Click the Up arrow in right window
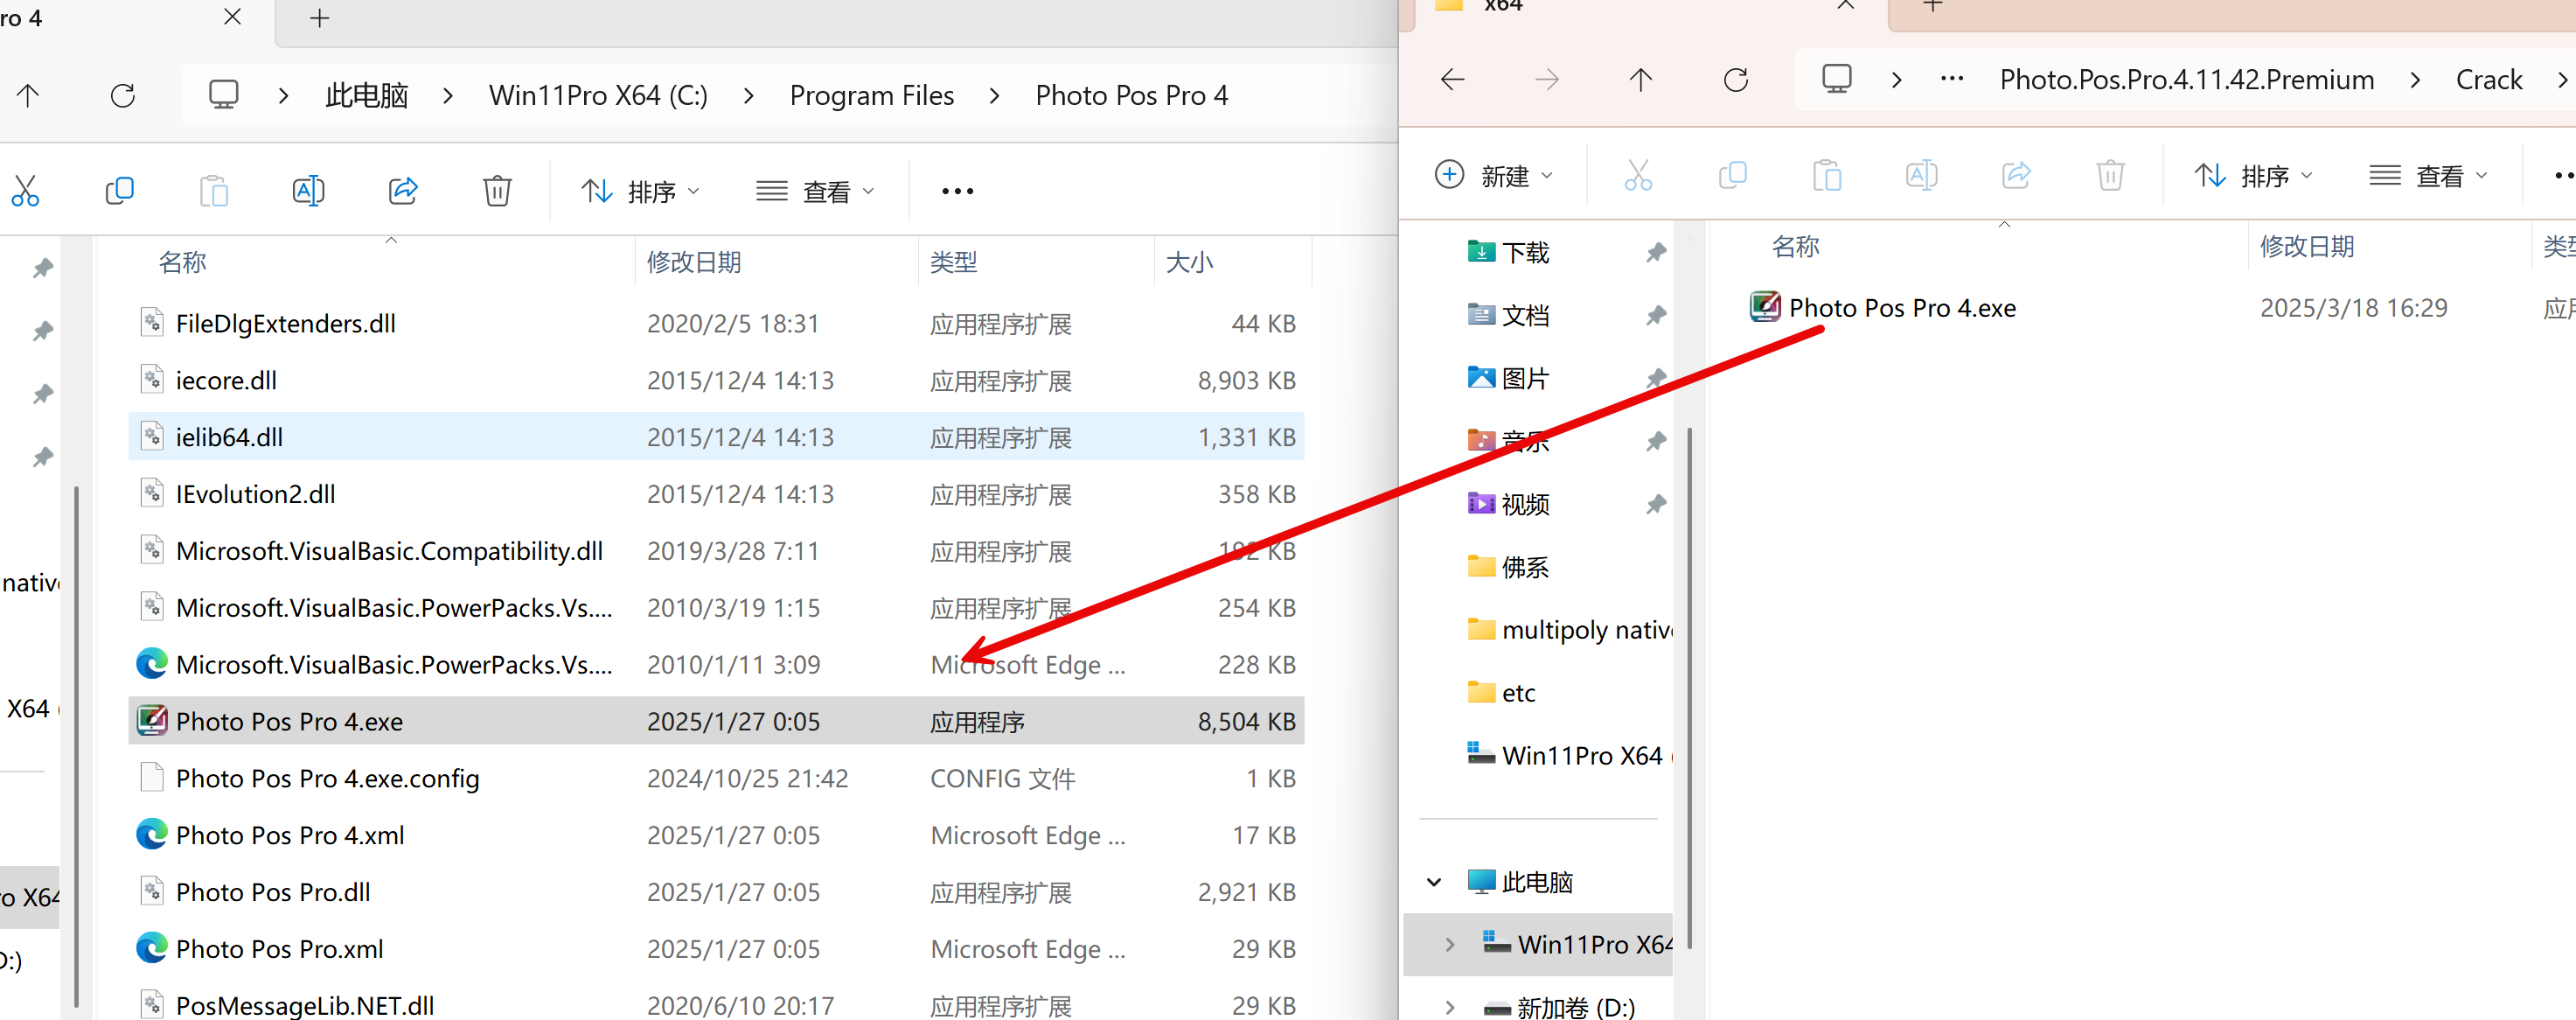 pos(1641,80)
